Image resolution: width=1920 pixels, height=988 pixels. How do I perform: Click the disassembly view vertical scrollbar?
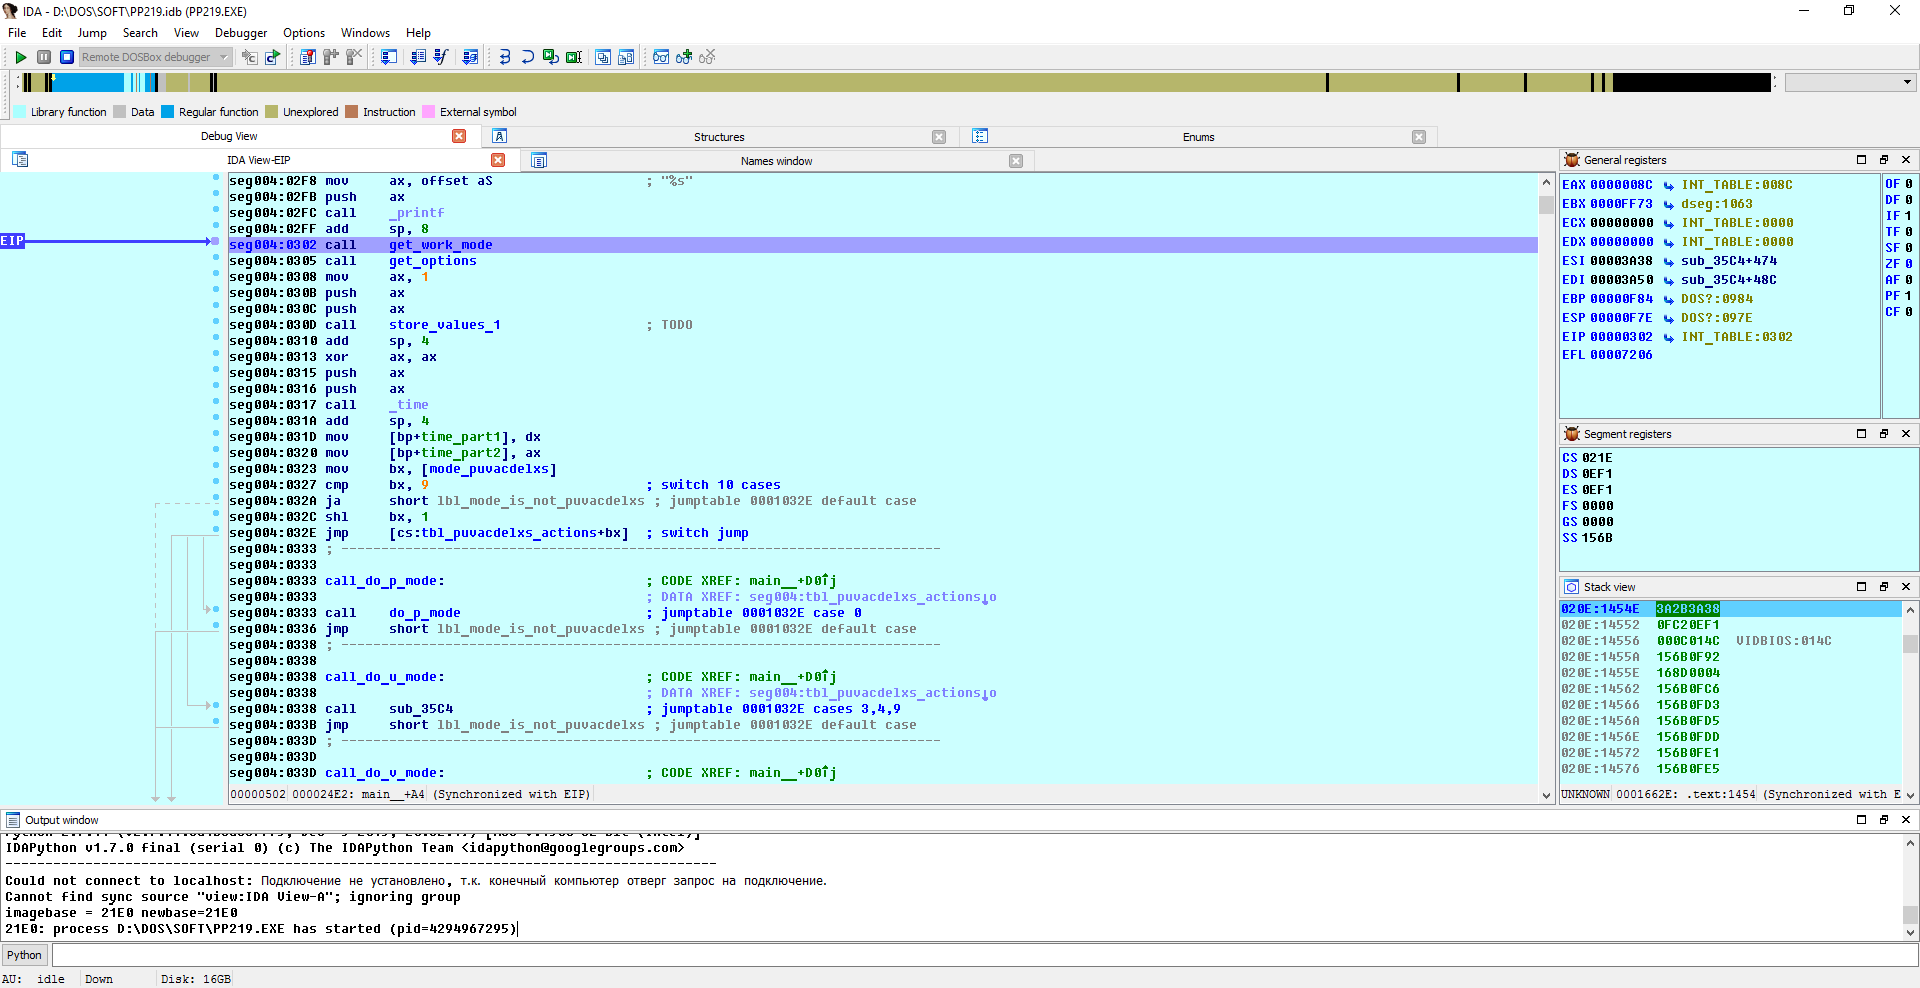click(1546, 488)
